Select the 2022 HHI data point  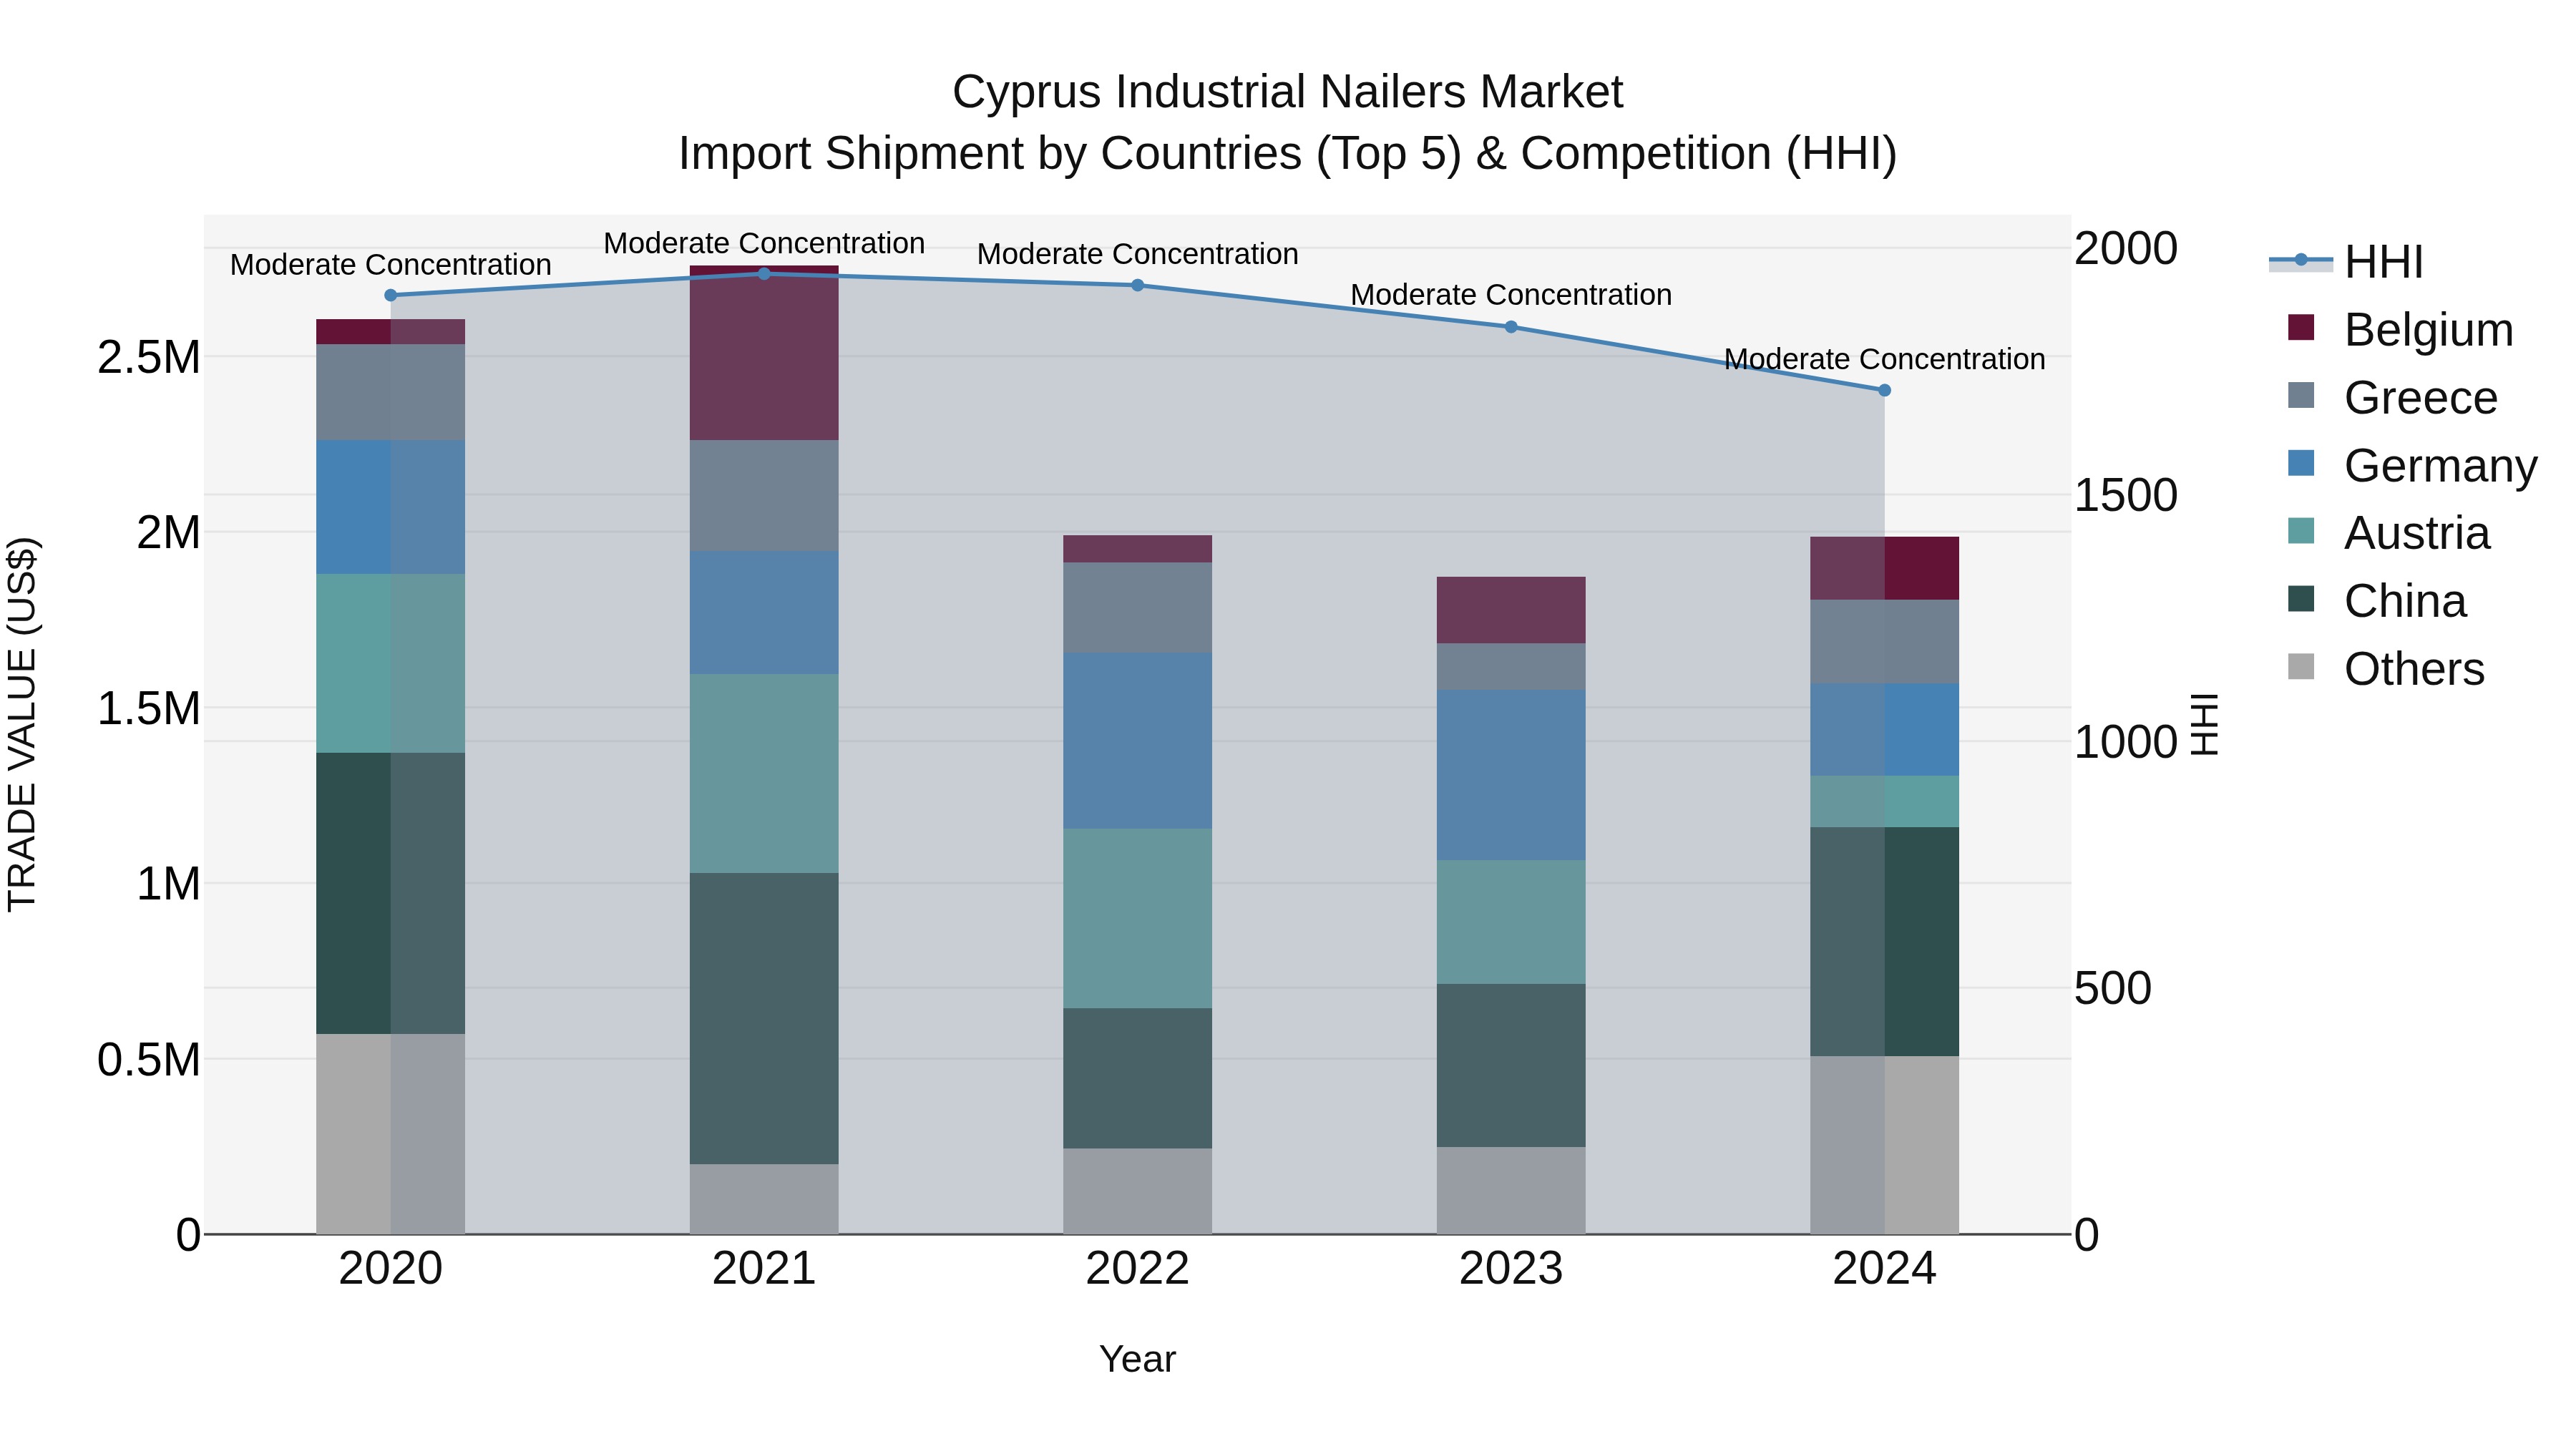click(x=1137, y=285)
